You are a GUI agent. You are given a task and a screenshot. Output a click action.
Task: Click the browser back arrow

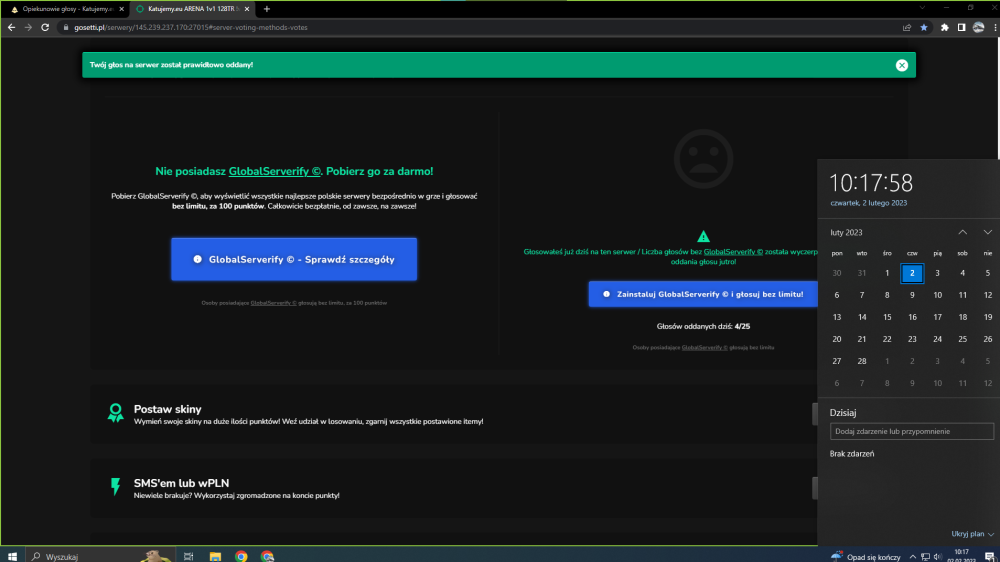[x=11, y=27]
